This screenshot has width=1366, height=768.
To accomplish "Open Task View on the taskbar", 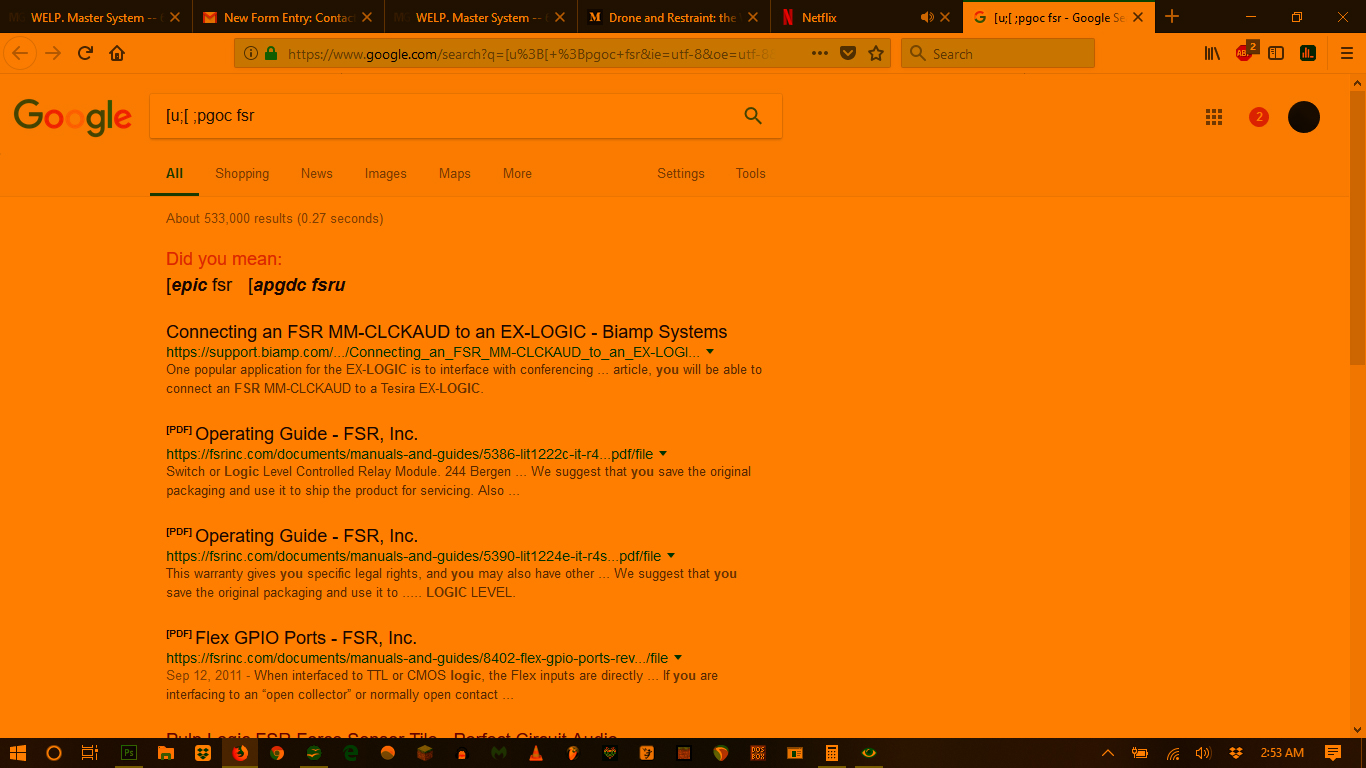I will [89, 753].
